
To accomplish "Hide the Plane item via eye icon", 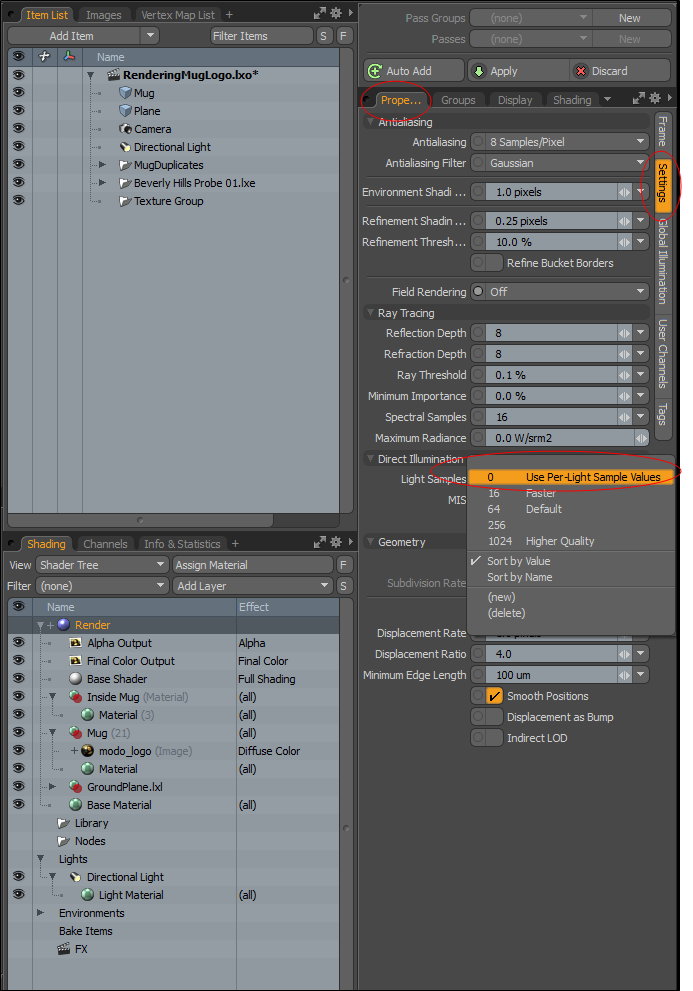I will tap(18, 111).
